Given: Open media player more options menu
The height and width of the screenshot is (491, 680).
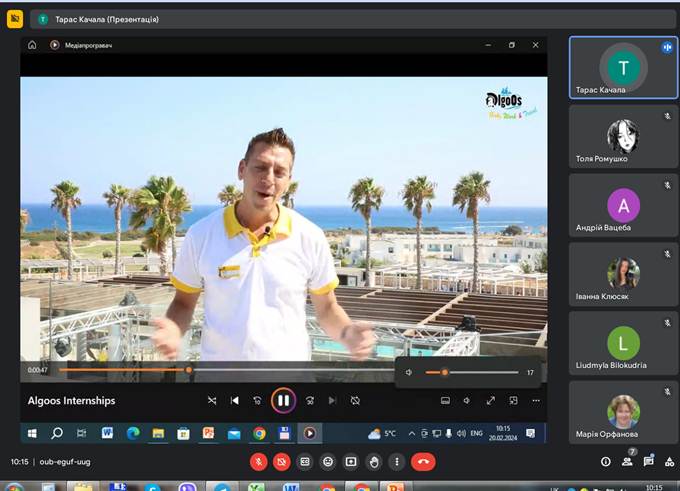Looking at the screenshot, I should pos(536,400).
